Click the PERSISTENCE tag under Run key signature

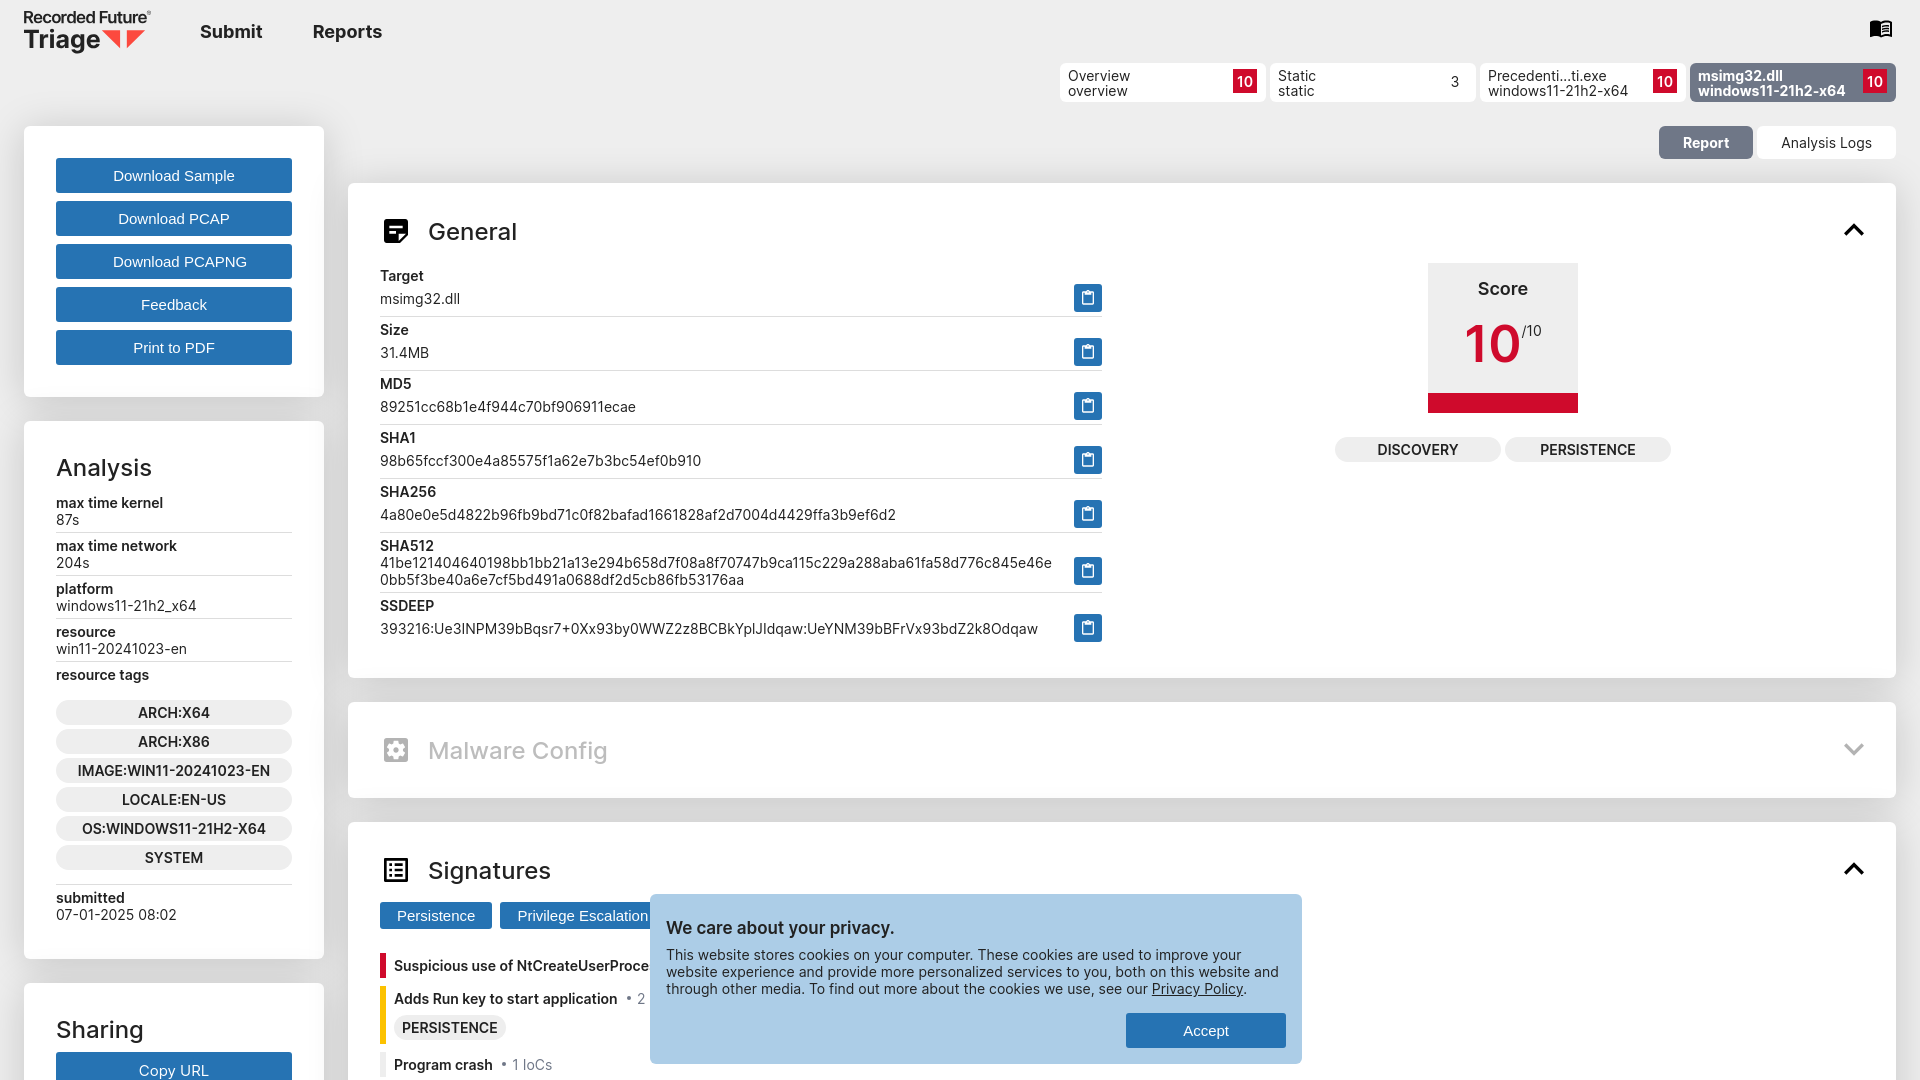coord(449,1028)
